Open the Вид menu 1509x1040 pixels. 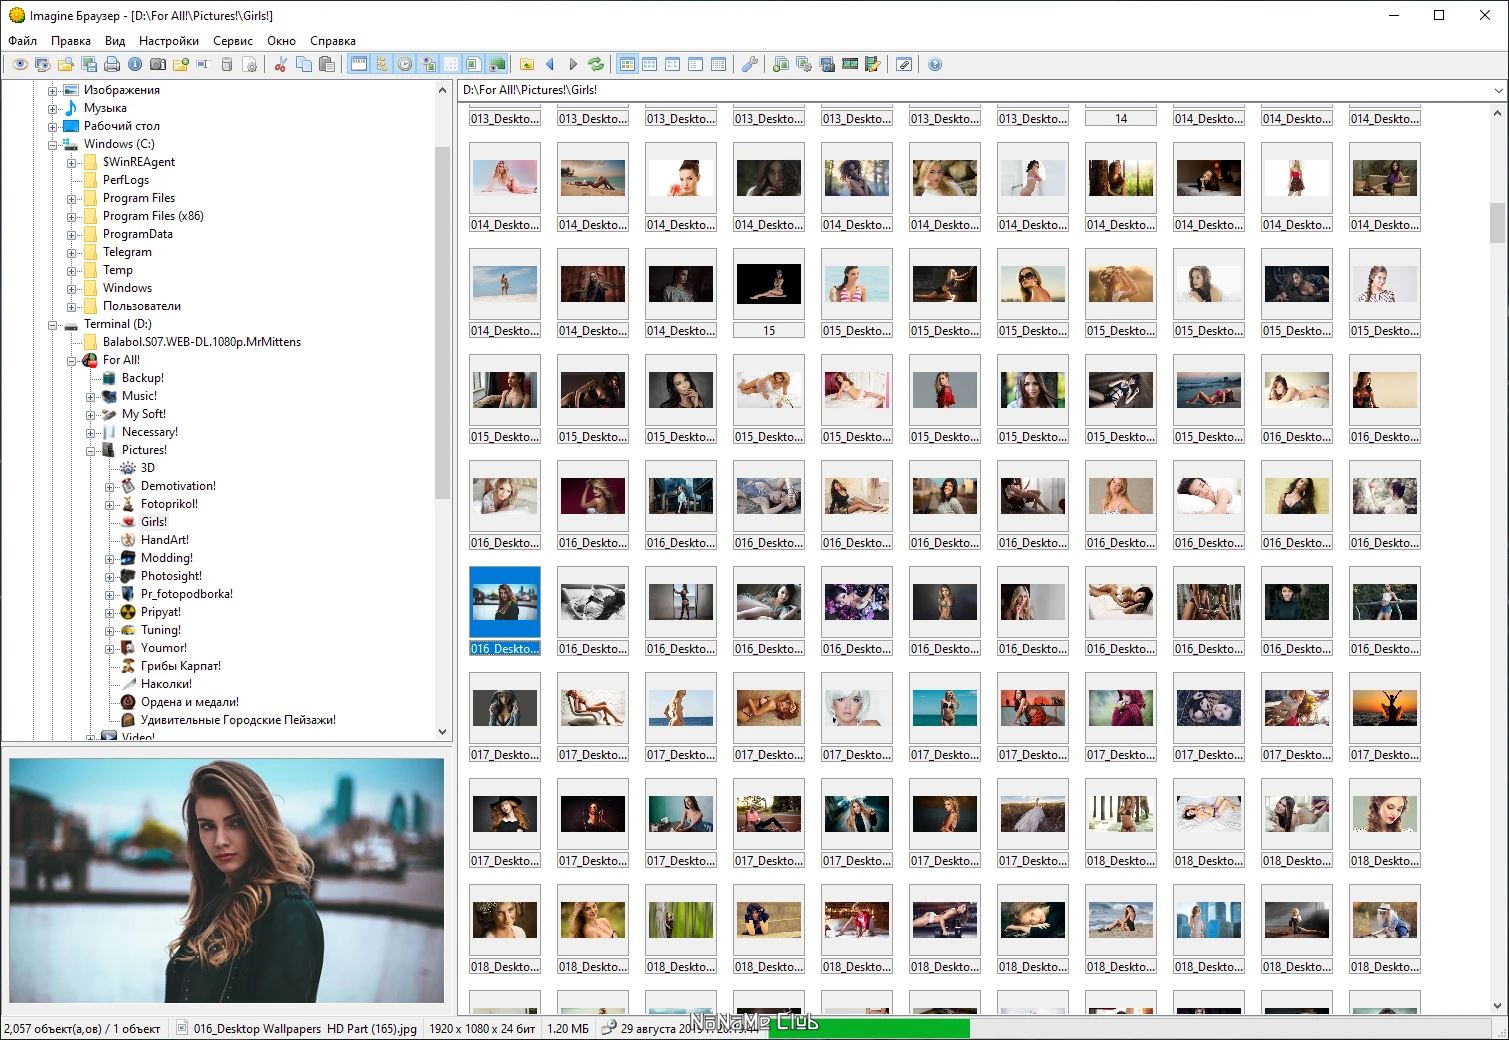tap(115, 41)
